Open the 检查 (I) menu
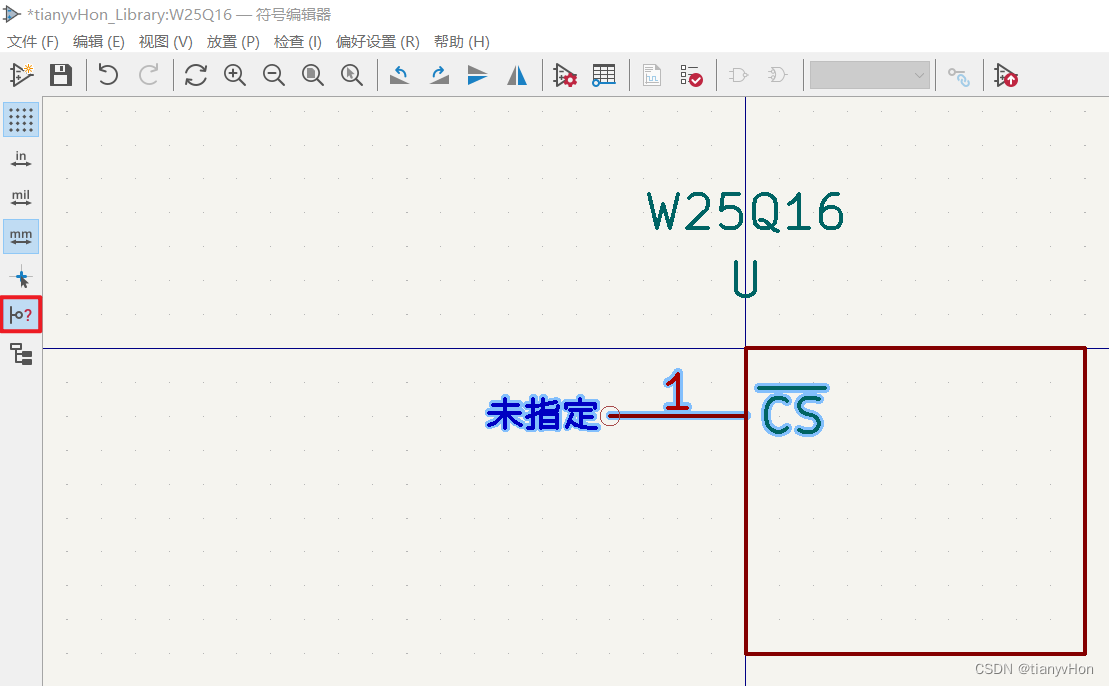 [x=298, y=42]
